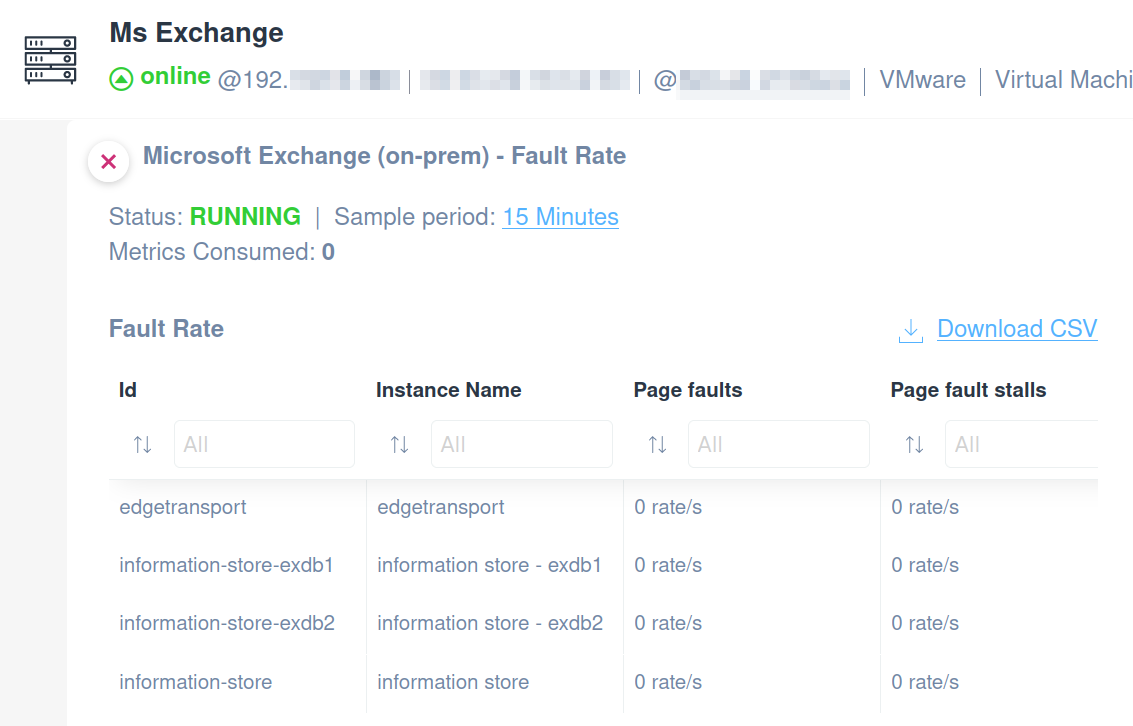This screenshot has height=726, width=1133.
Task: Click the Metrics Consumed value 0
Action: click(328, 252)
